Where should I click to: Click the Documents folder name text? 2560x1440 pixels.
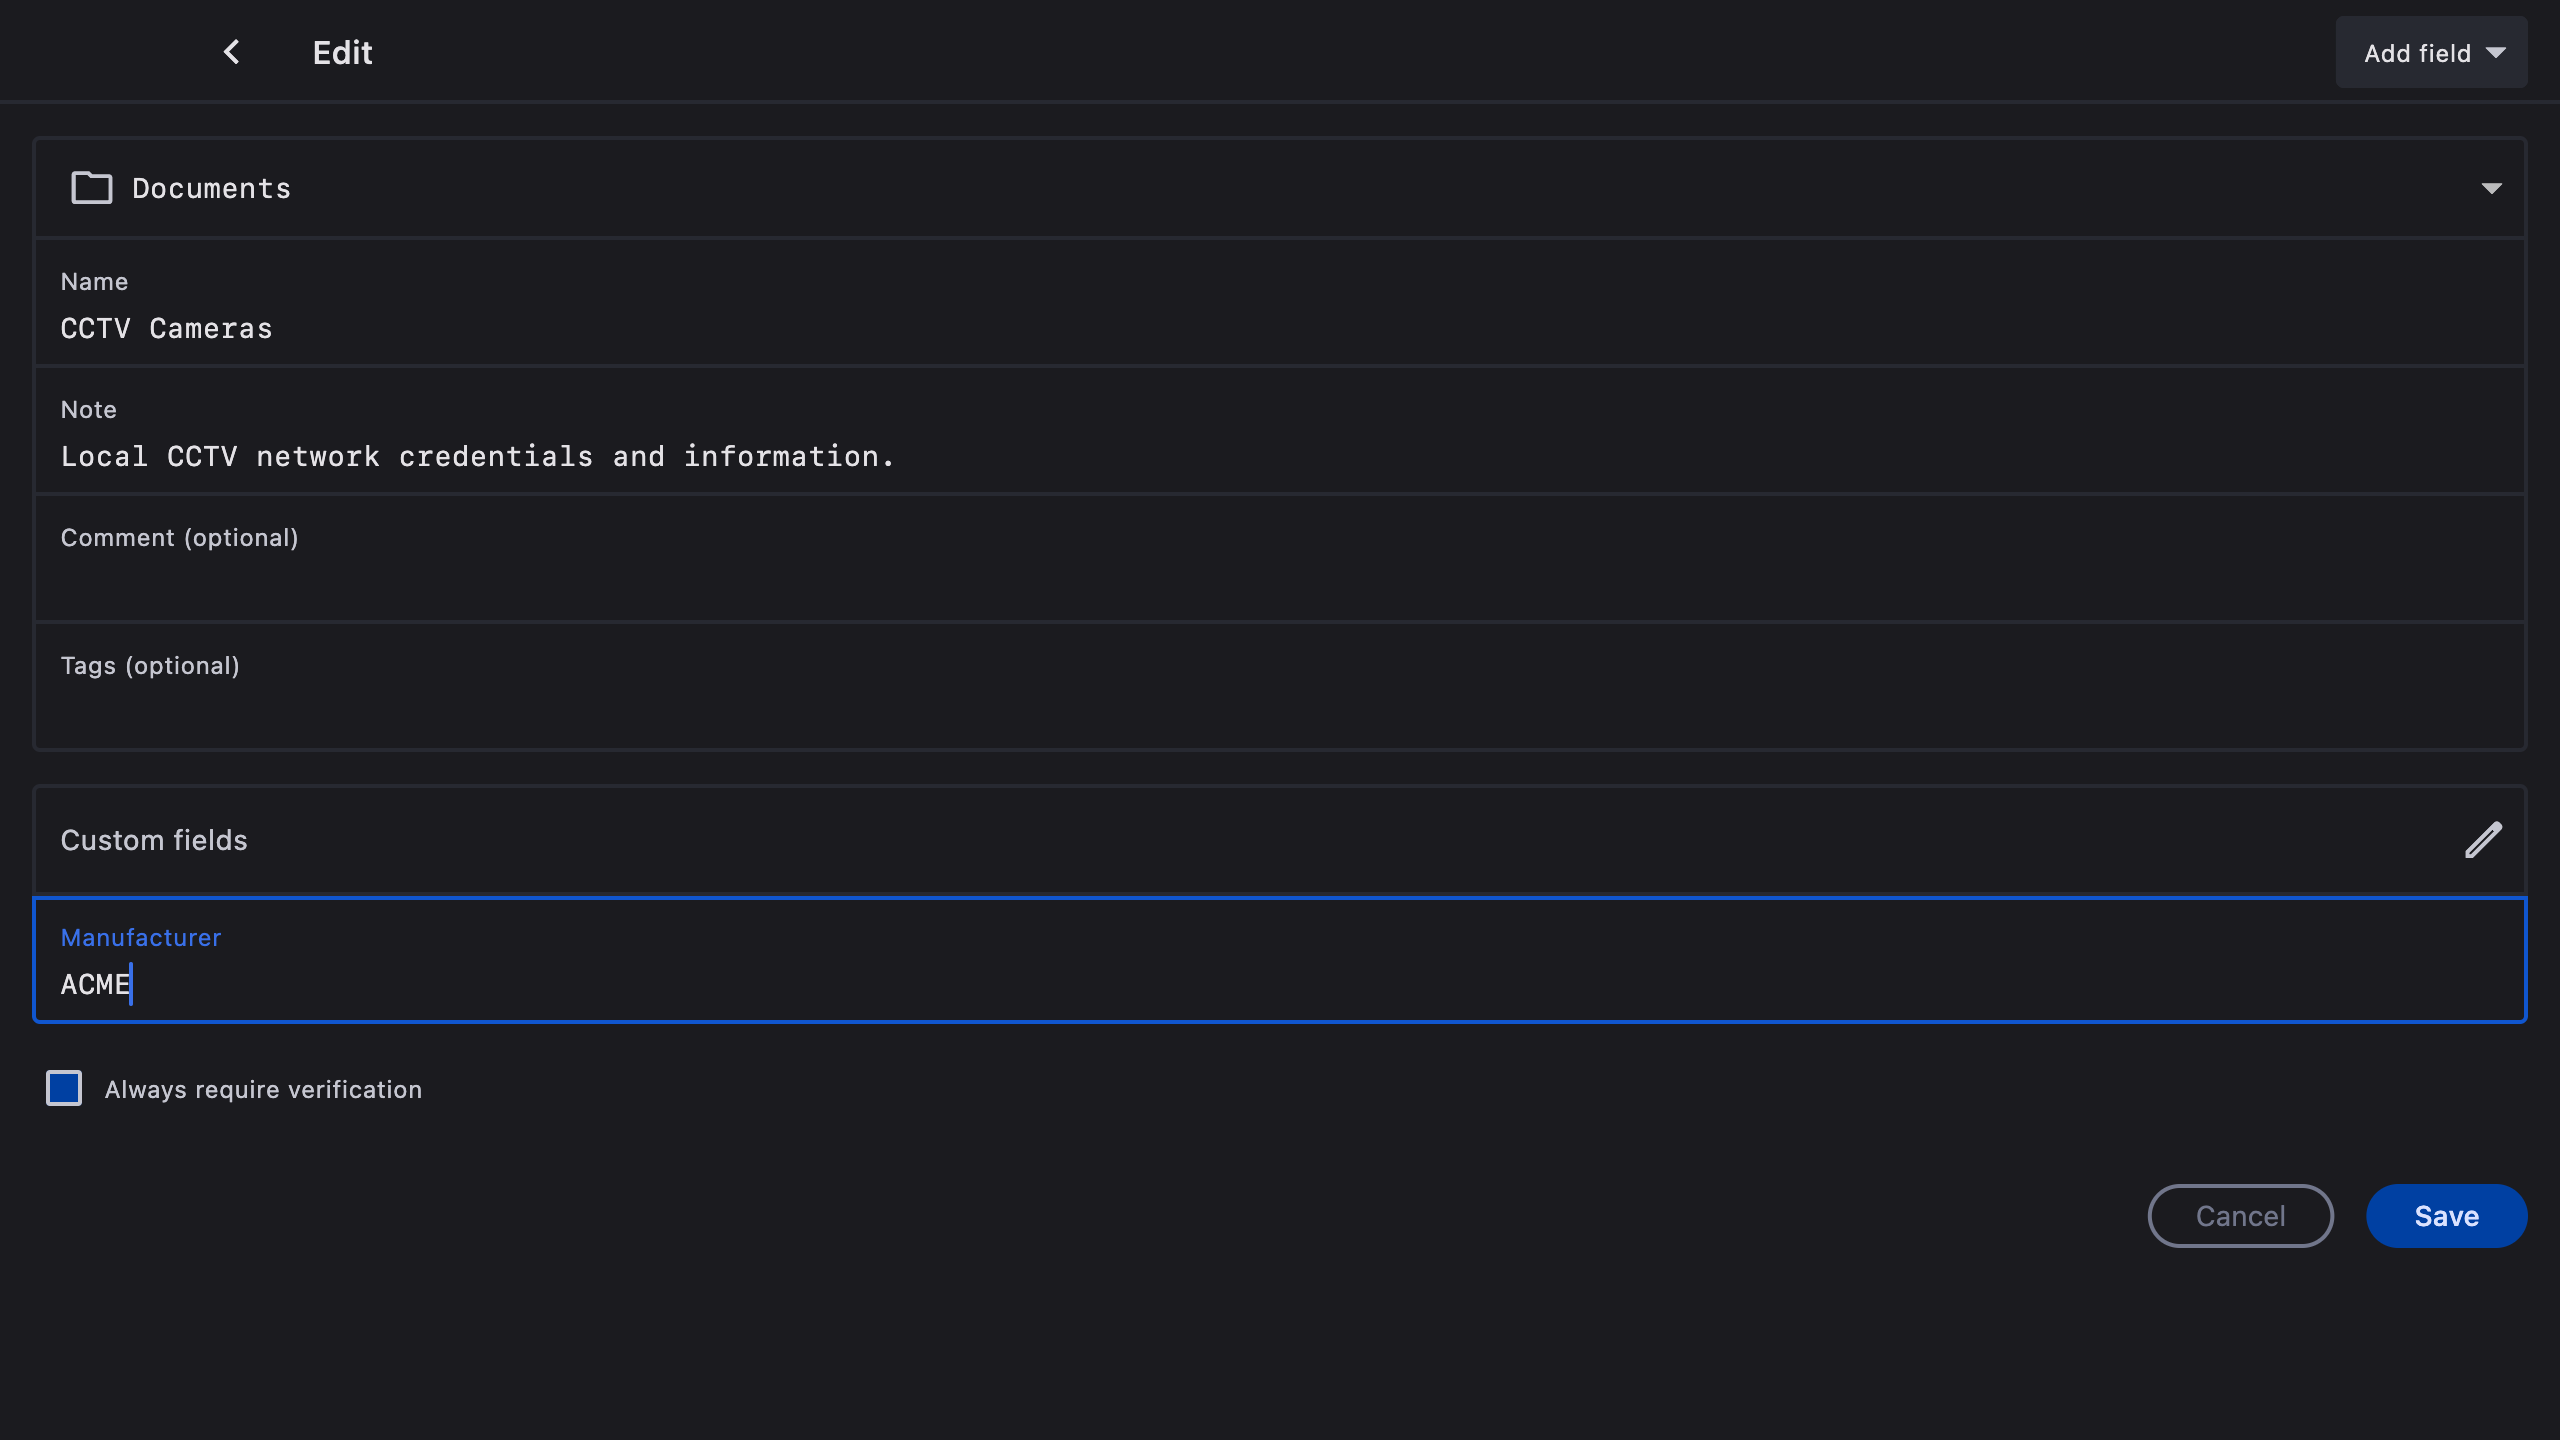pyautogui.click(x=211, y=188)
